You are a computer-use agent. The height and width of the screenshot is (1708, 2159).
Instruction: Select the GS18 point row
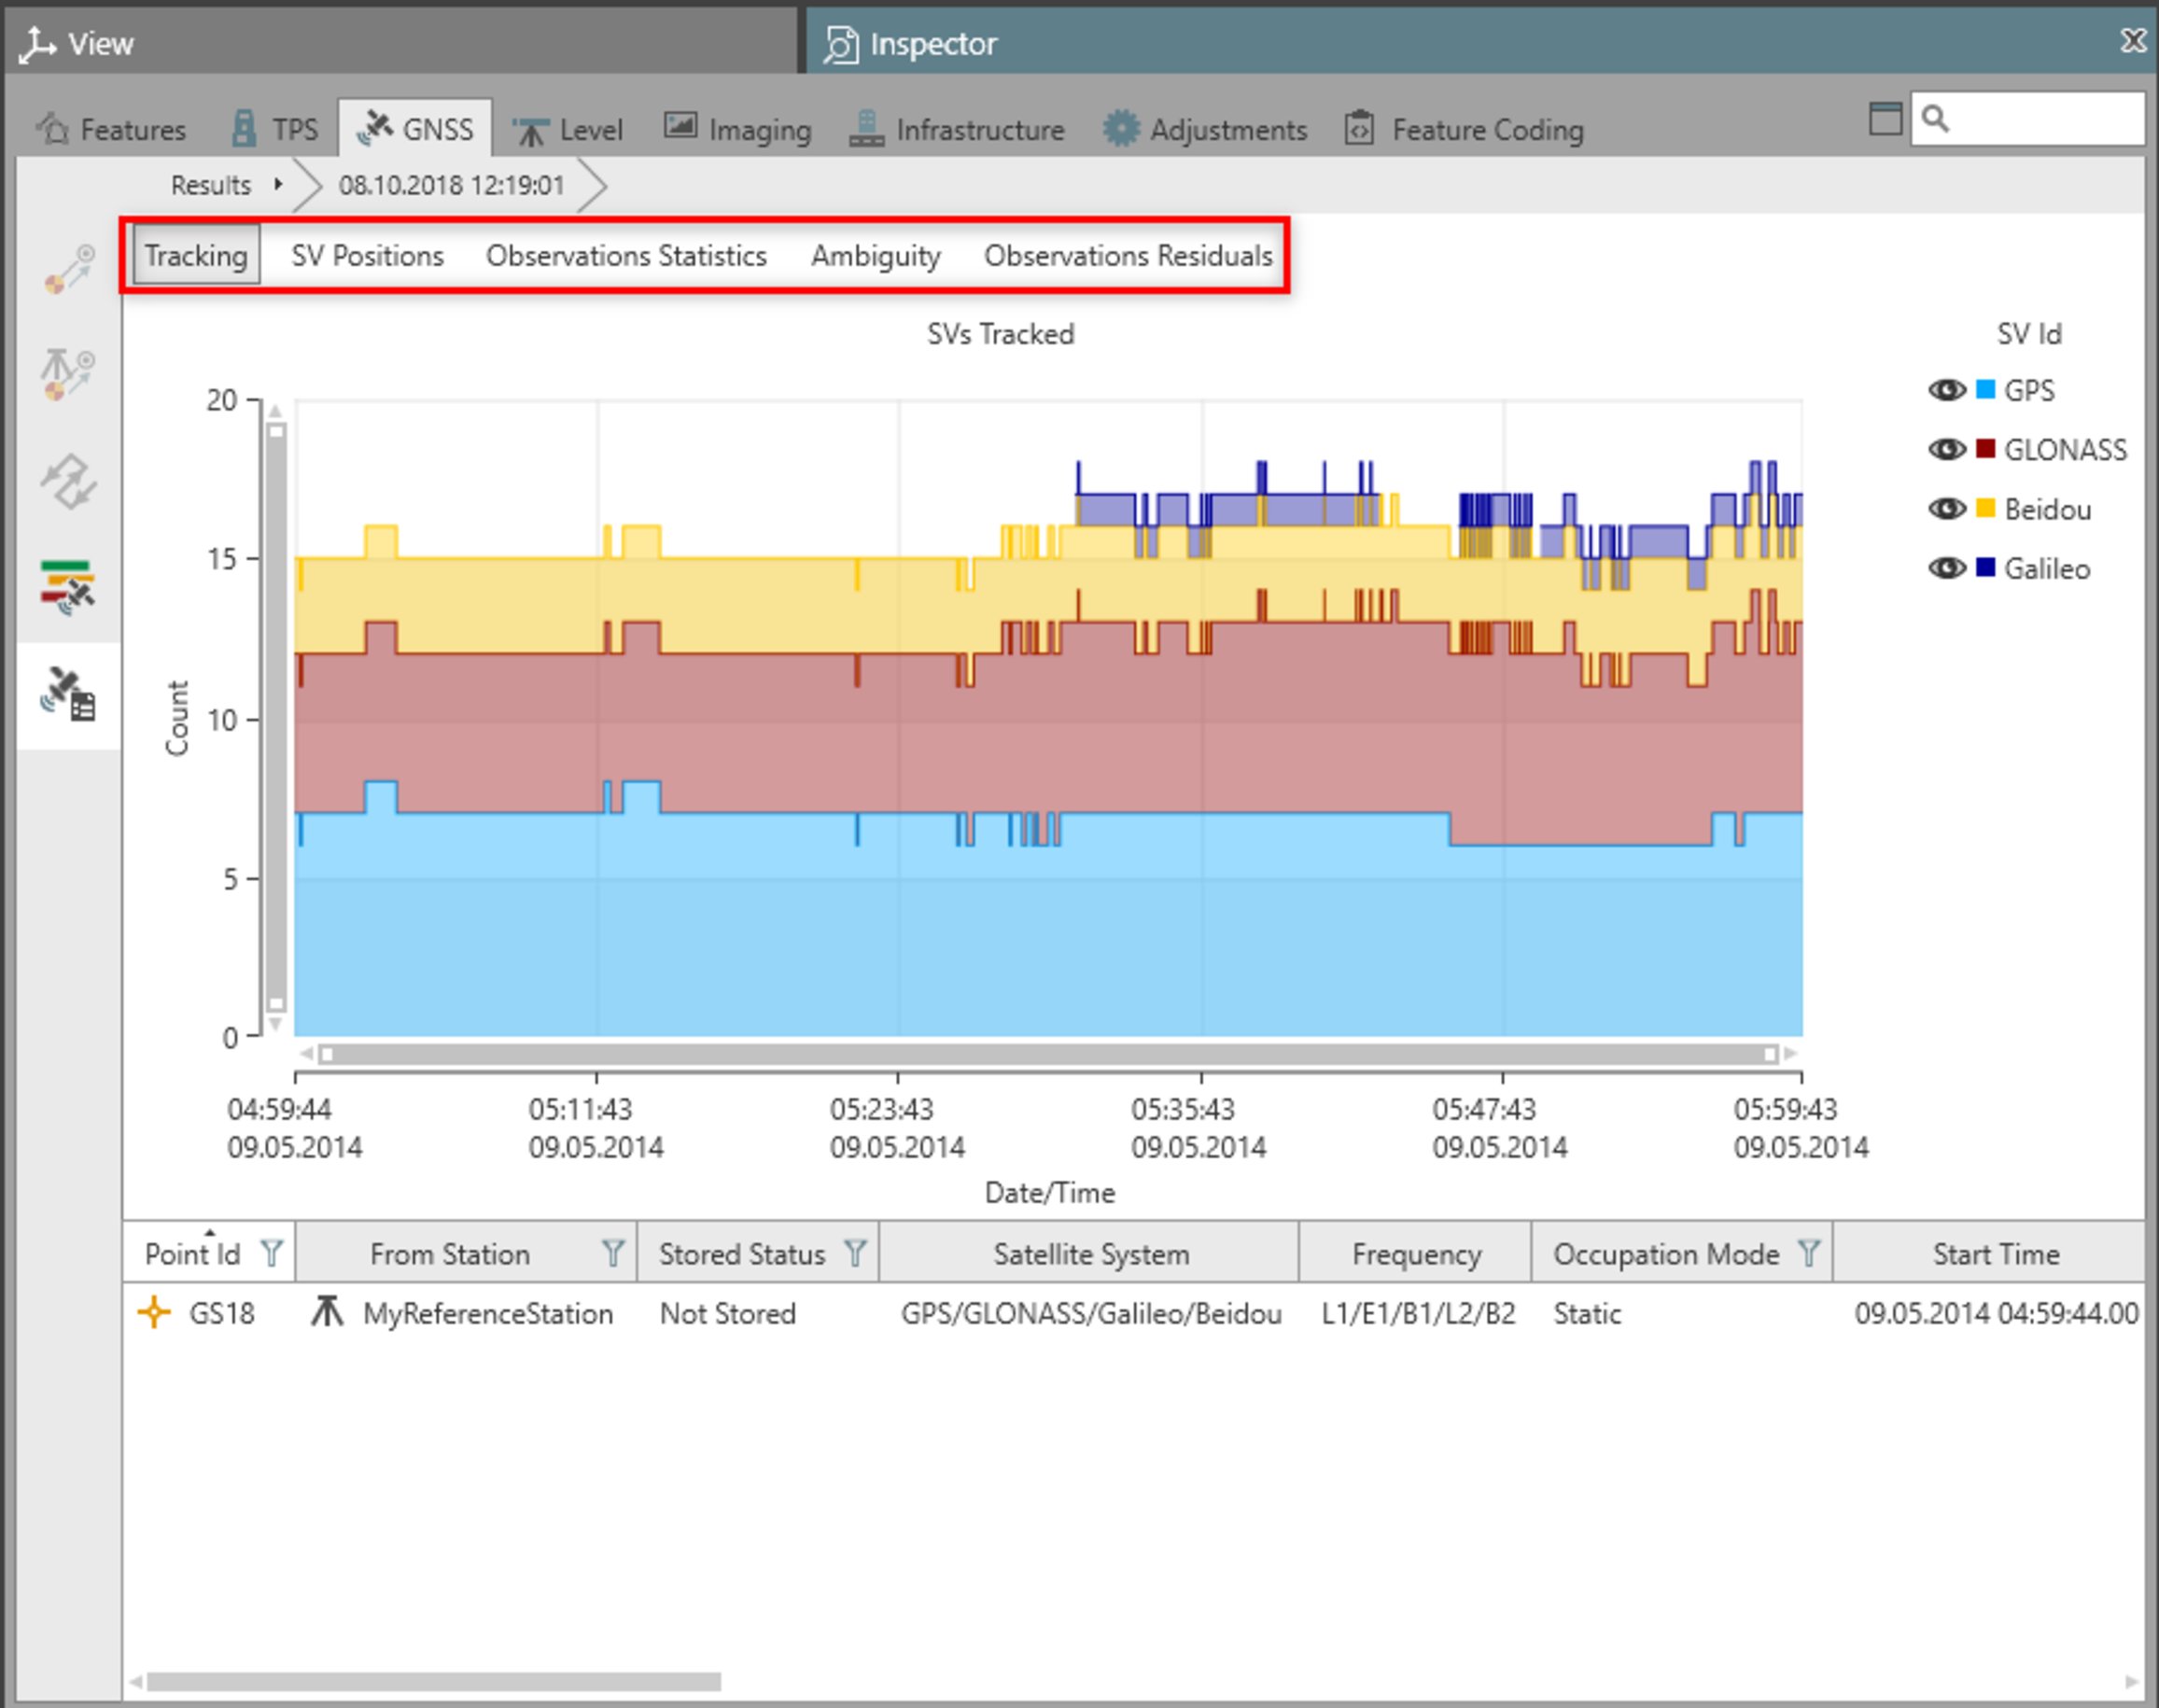click(x=1134, y=1313)
